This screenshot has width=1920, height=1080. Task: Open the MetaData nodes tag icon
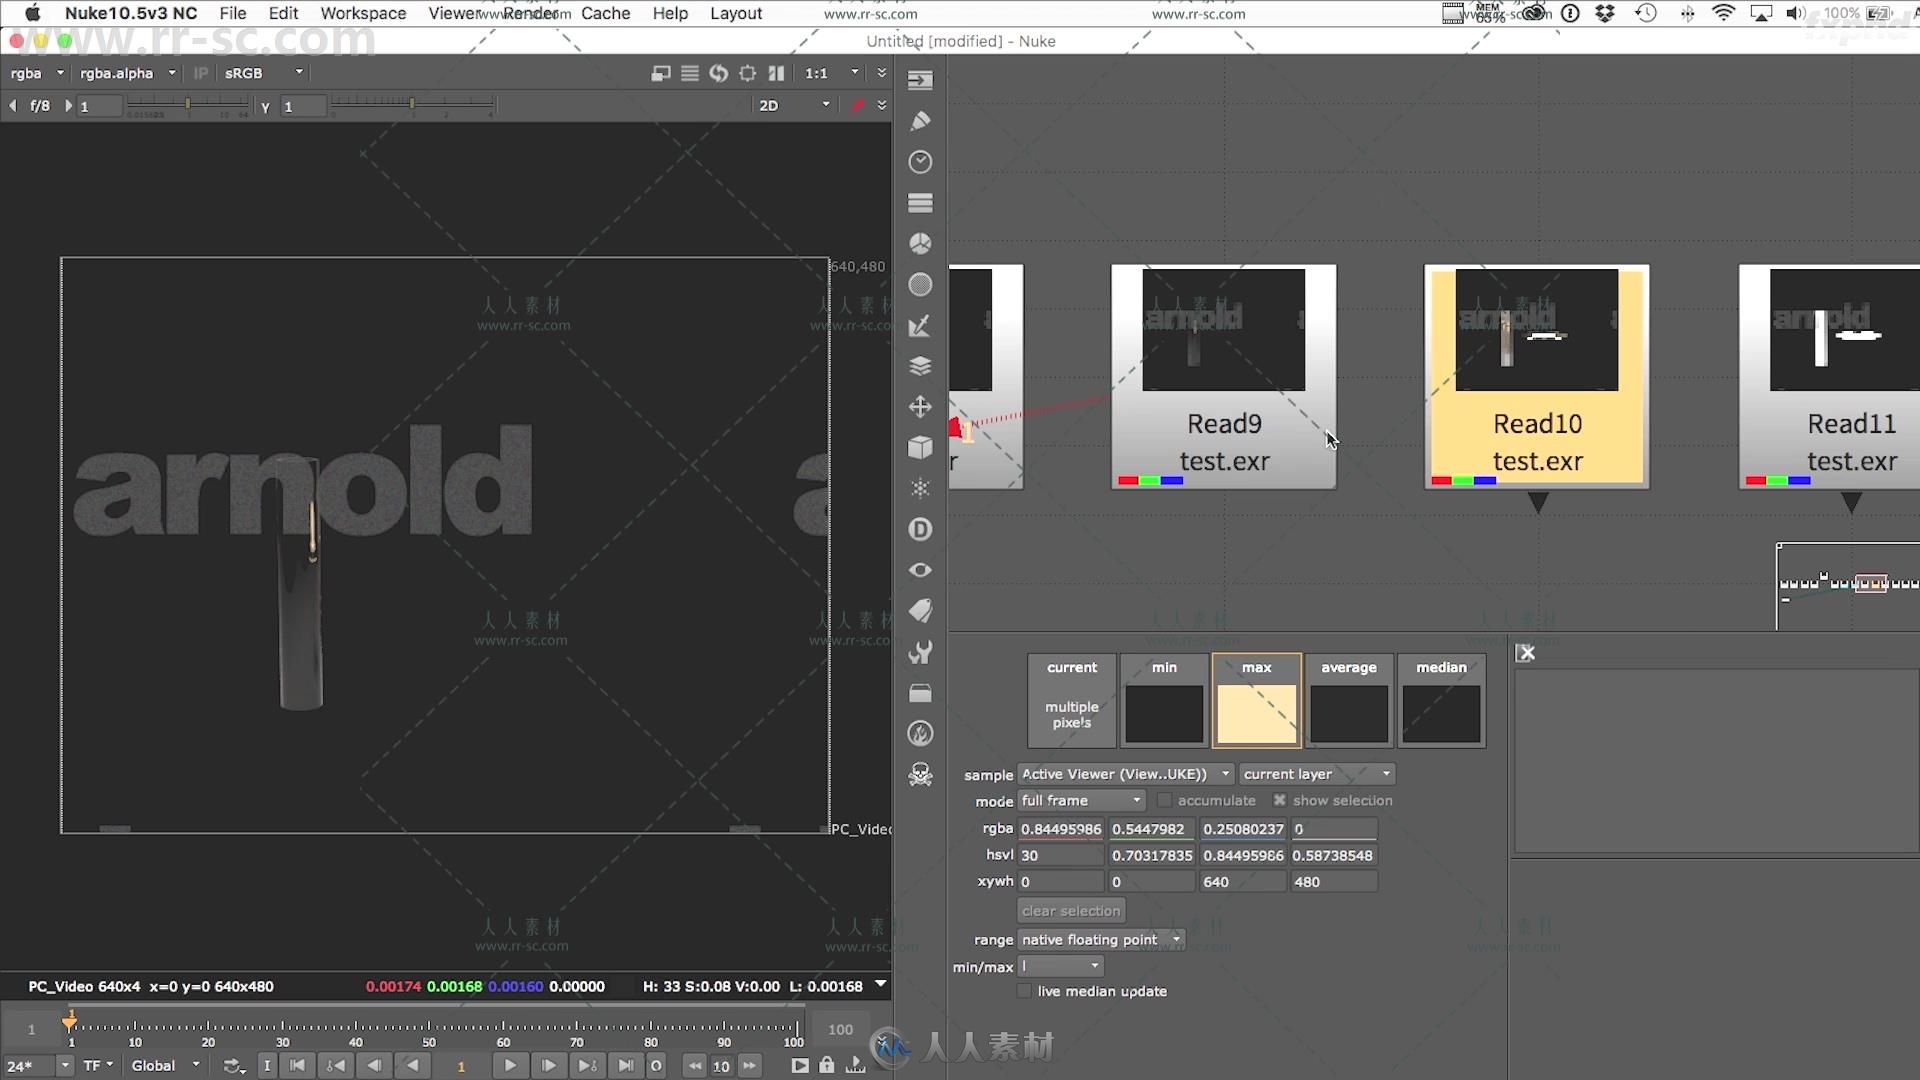920,611
